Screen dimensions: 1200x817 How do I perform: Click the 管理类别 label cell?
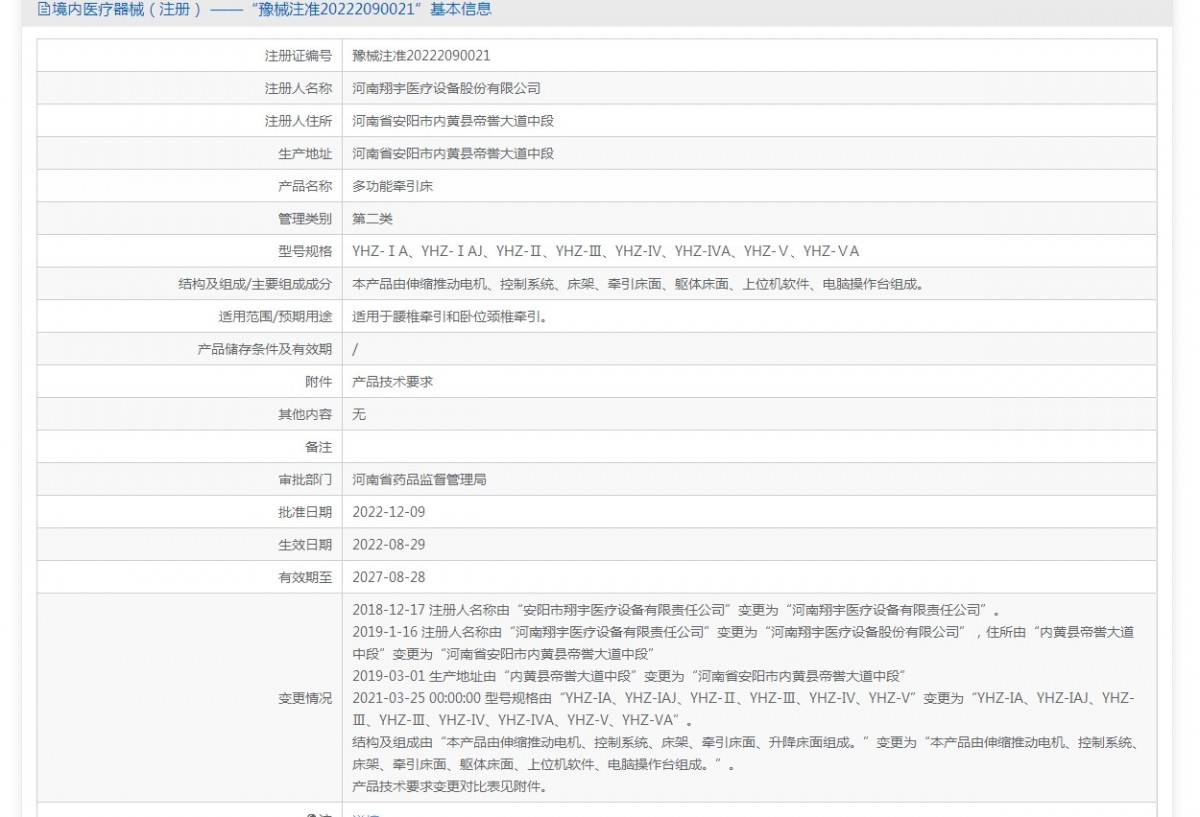190,218
